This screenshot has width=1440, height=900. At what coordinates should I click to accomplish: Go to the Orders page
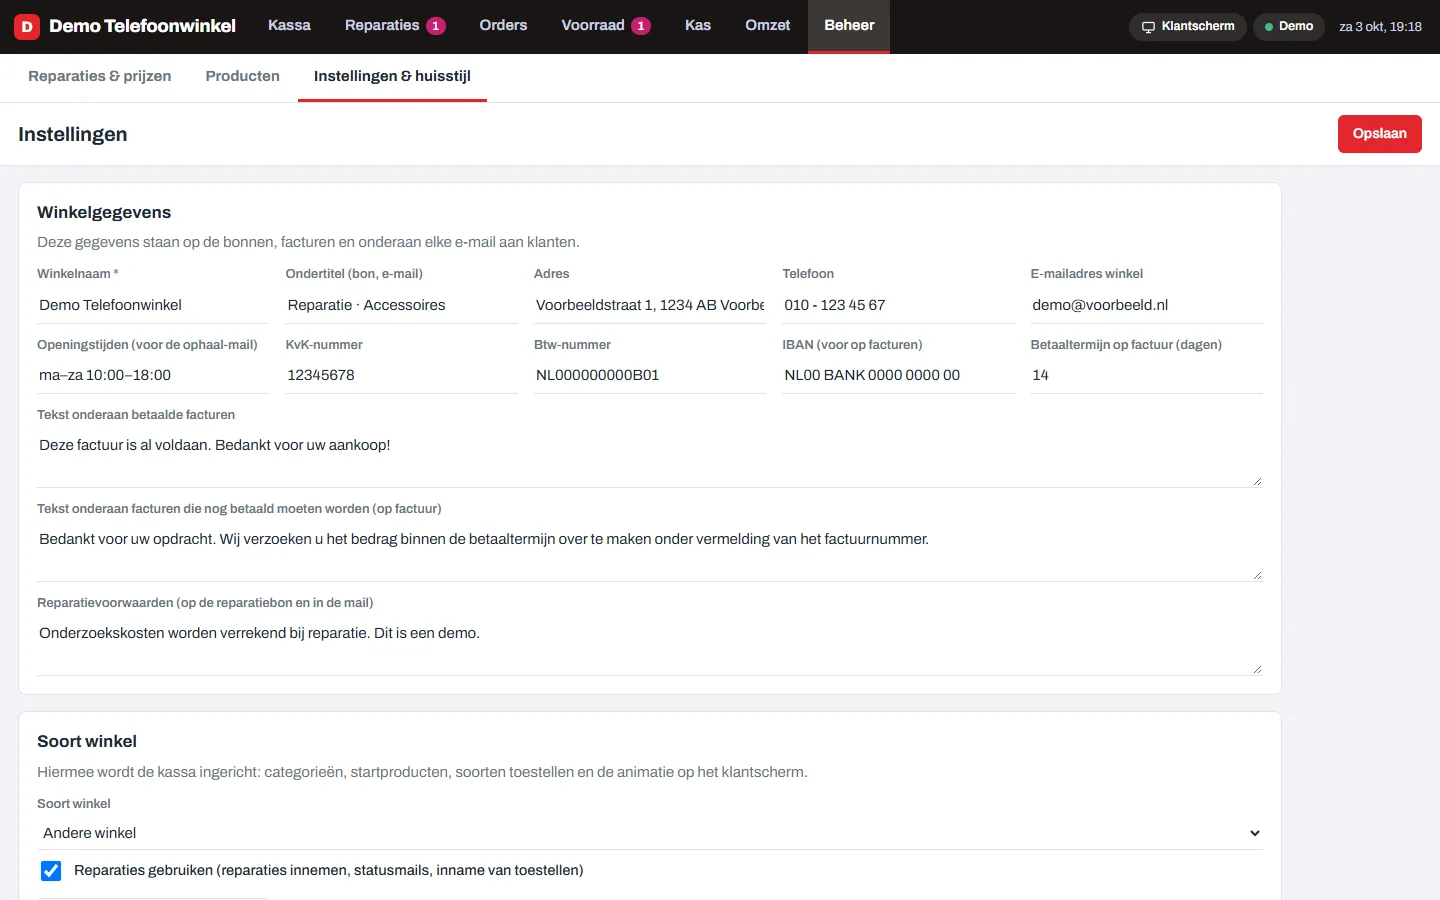(503, 26)
